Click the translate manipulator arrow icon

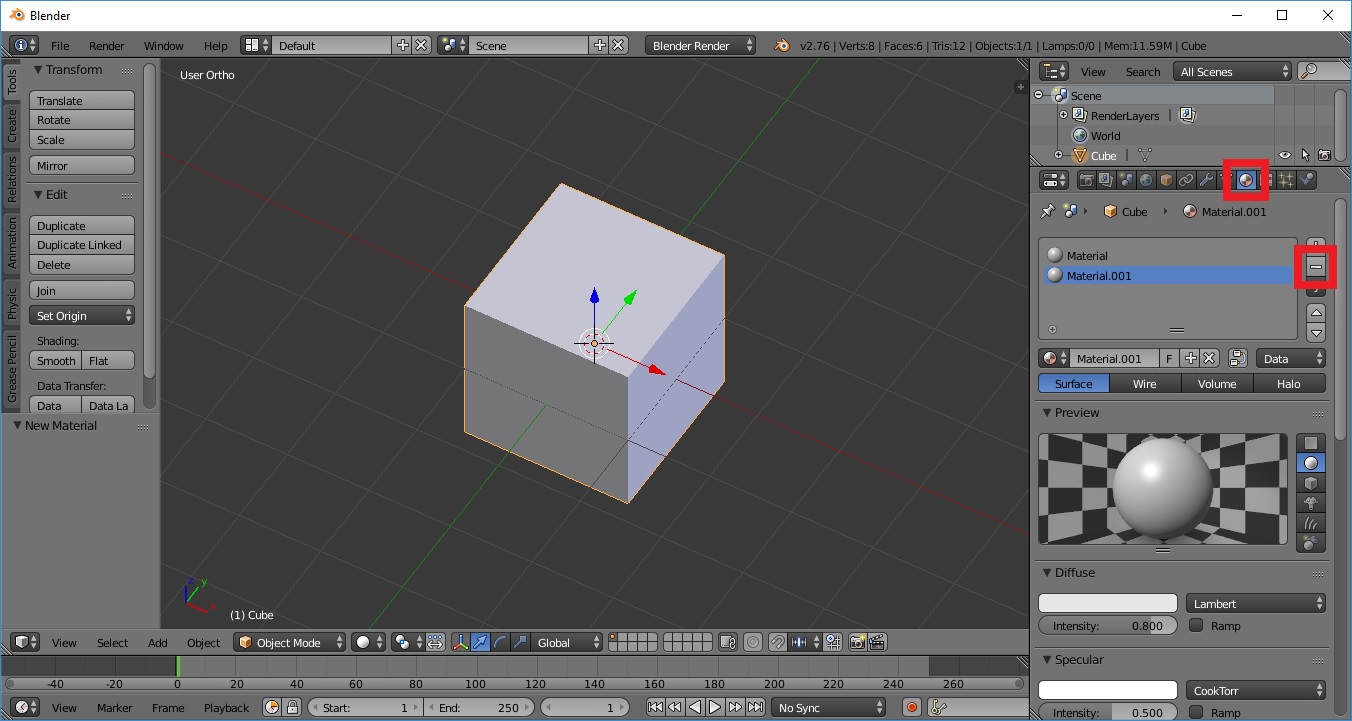pos(480,642)
